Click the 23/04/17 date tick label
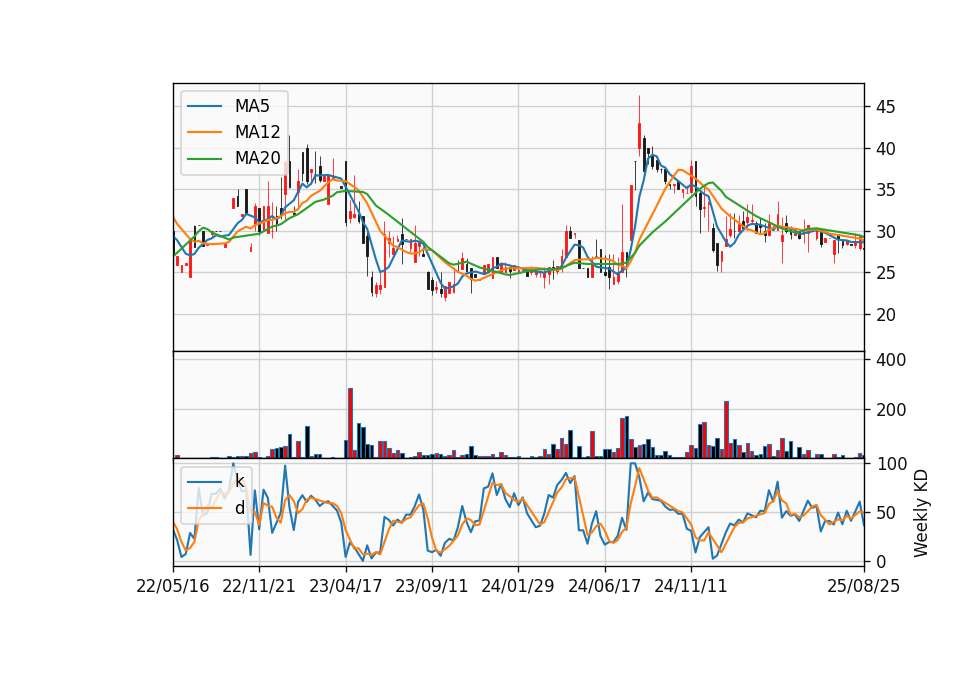The width and height of the screenshot is (960, 690). 346,586
